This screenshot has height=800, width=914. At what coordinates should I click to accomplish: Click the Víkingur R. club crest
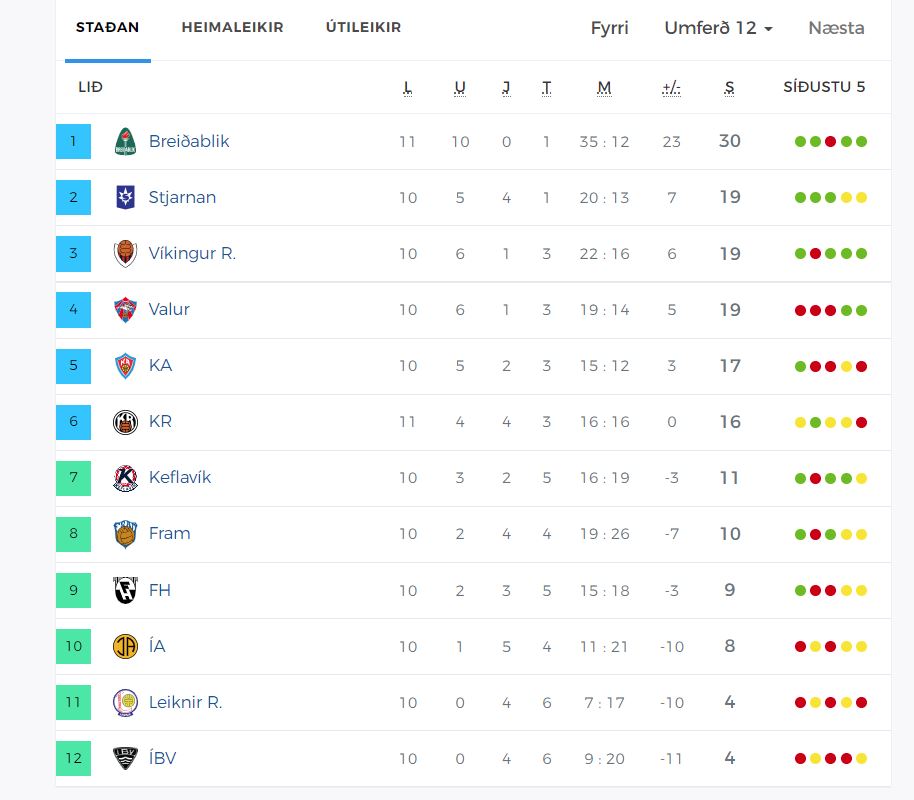pos(125,254)
